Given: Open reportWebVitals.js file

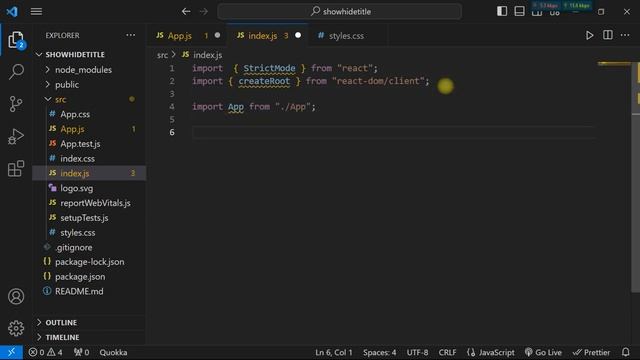Looking at the screenshot, I should 89,203.
